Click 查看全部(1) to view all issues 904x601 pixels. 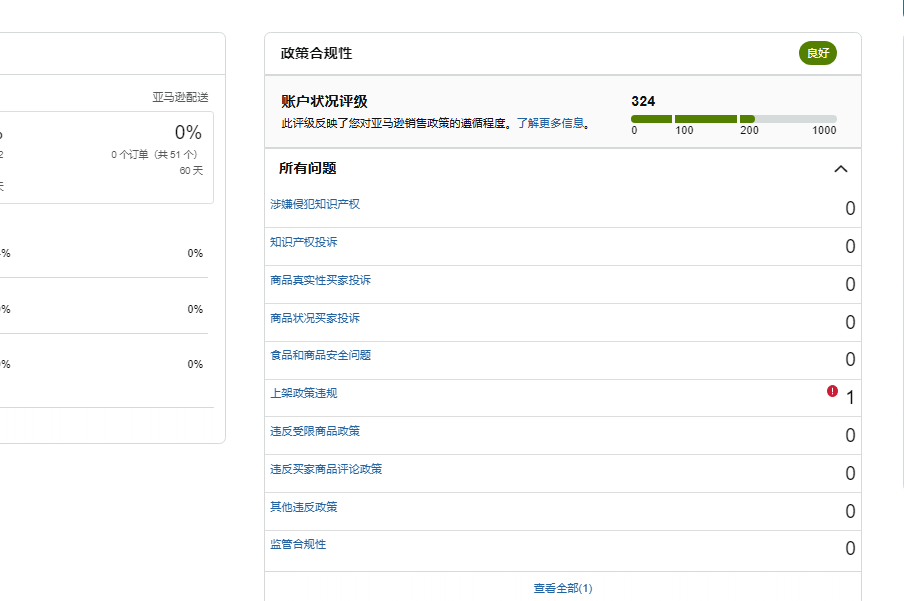tap(562, 588)
